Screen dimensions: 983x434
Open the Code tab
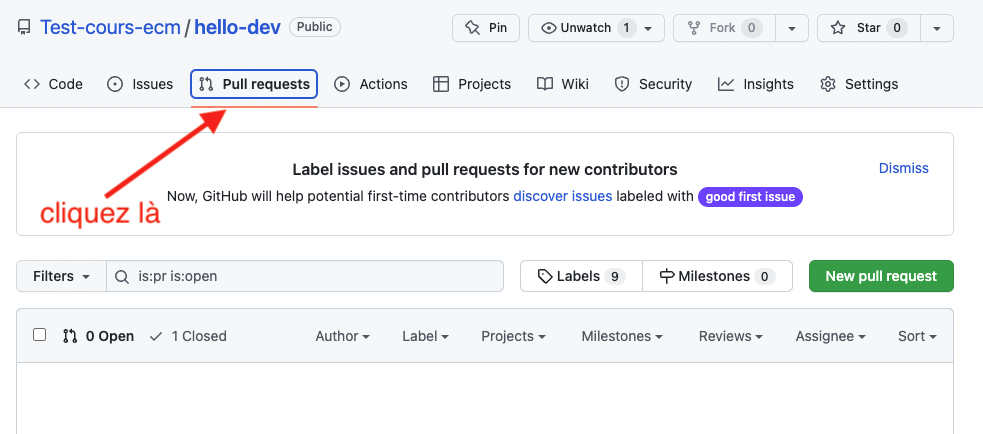tap(54, 84)
